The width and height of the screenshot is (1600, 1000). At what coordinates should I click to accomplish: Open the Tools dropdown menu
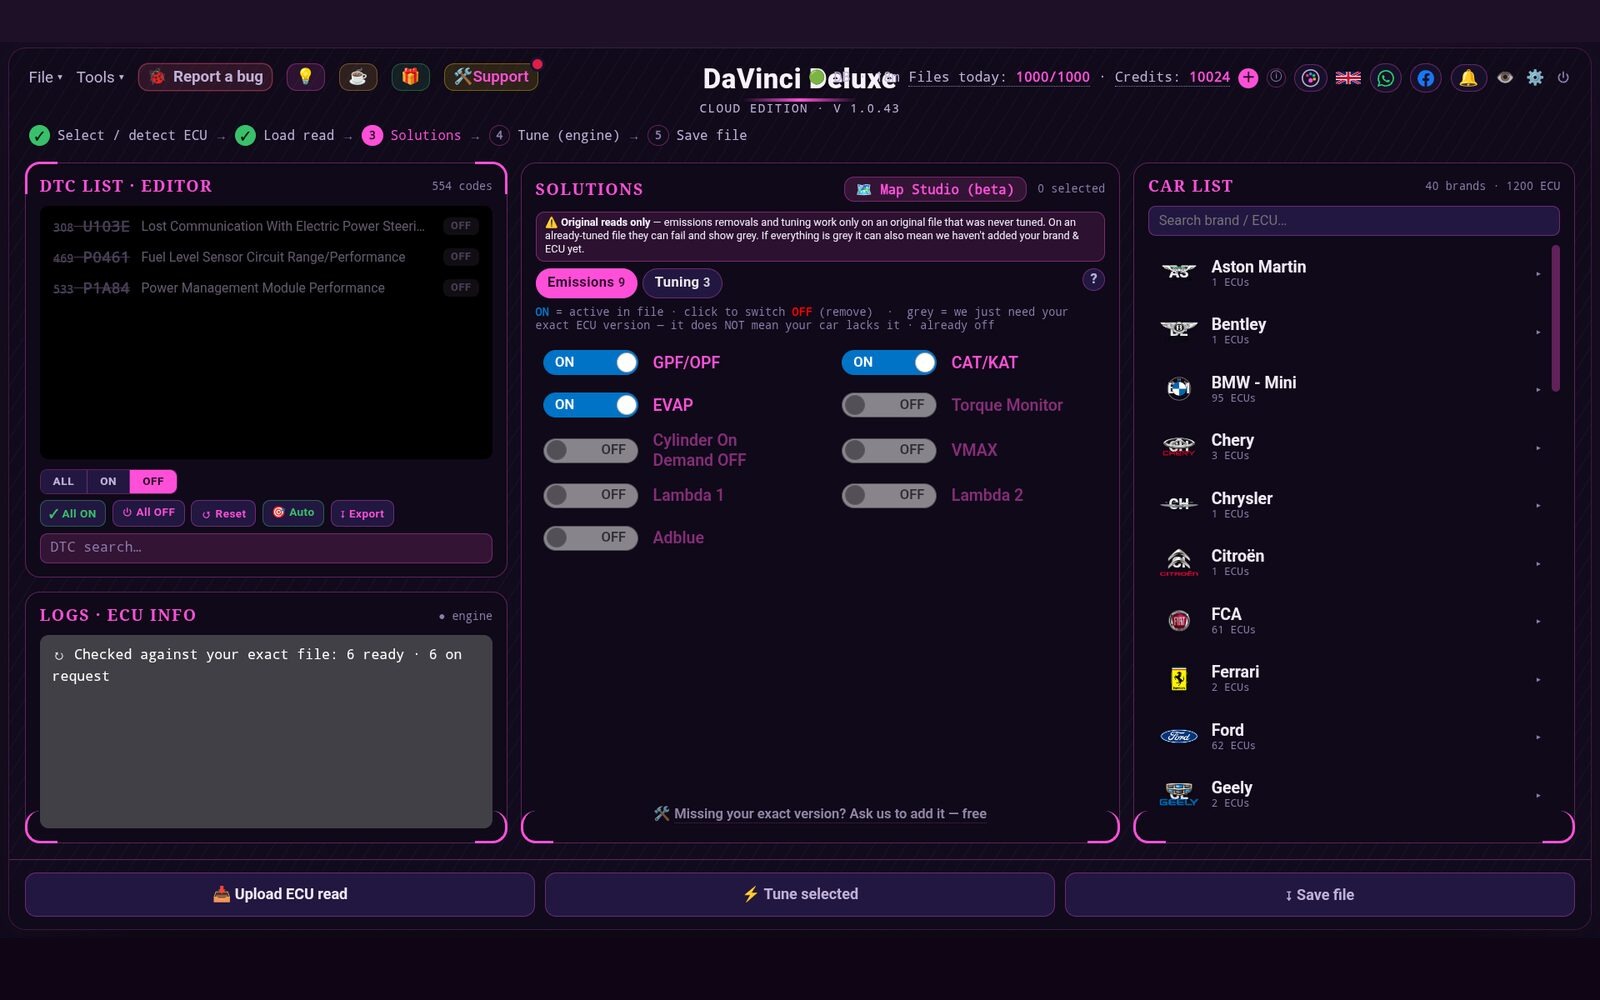(100, 77)
